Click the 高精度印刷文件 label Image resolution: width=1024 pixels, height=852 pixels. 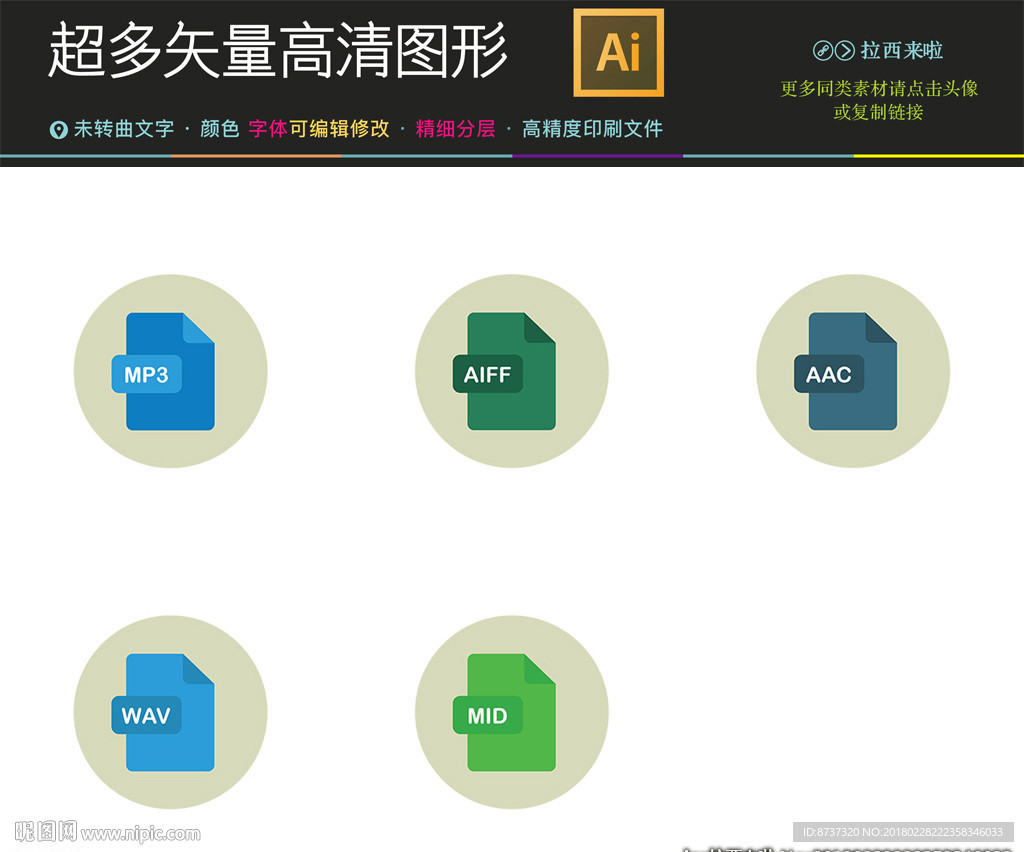[592, 129]
